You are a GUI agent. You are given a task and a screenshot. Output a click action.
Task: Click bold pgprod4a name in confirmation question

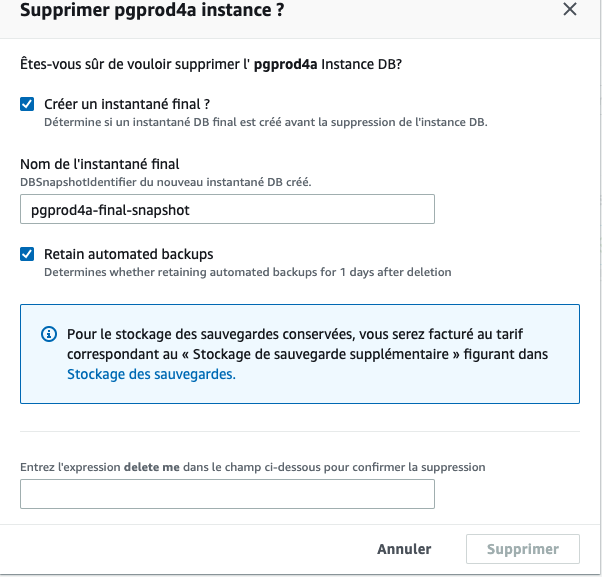coord(284,64)
